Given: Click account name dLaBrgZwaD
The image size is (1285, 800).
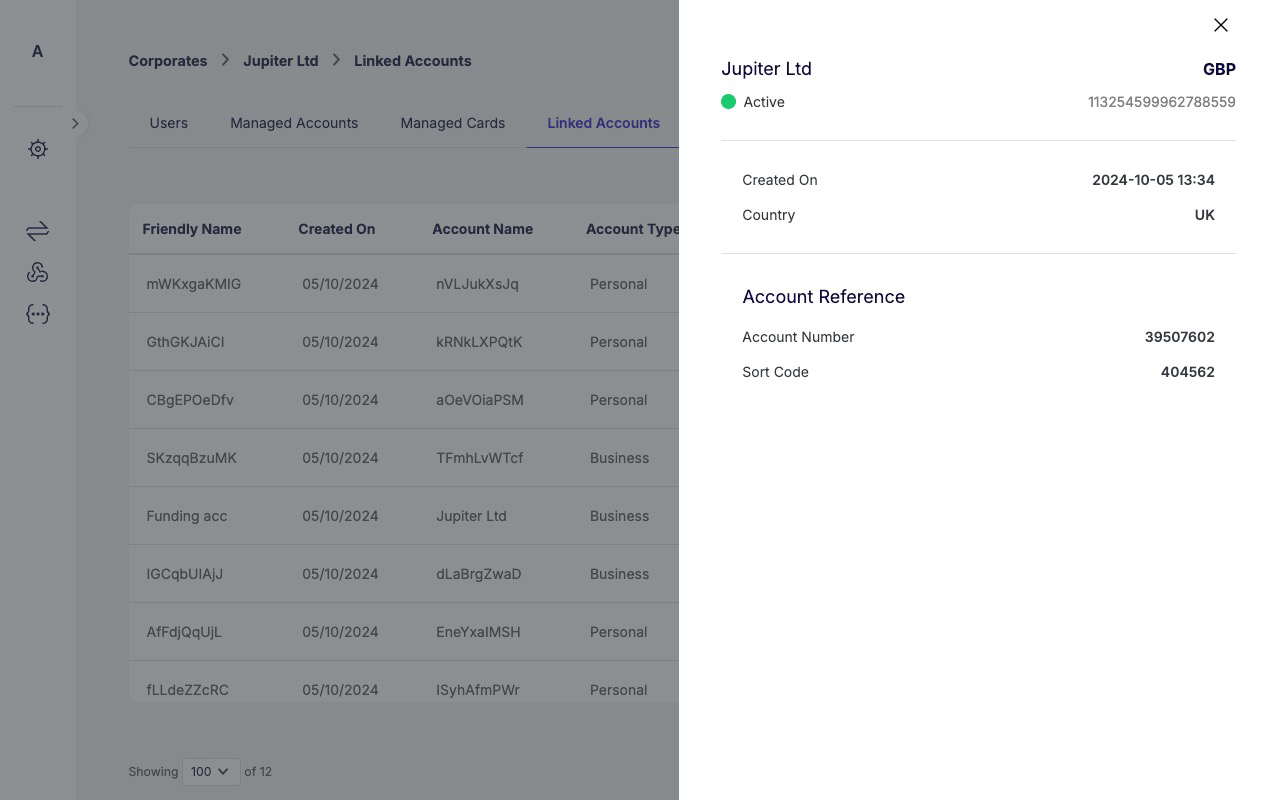Looking at the screenshot, I should [x=478, y=574].
